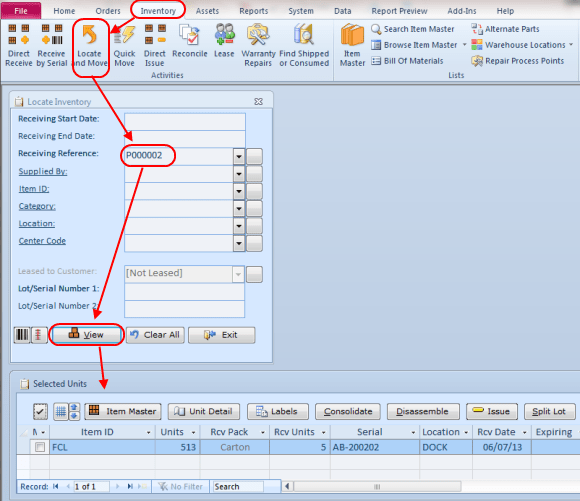Open the Units column filter arrow
The width and height of the screenshot is (580, 501).
tap(193, 432)
